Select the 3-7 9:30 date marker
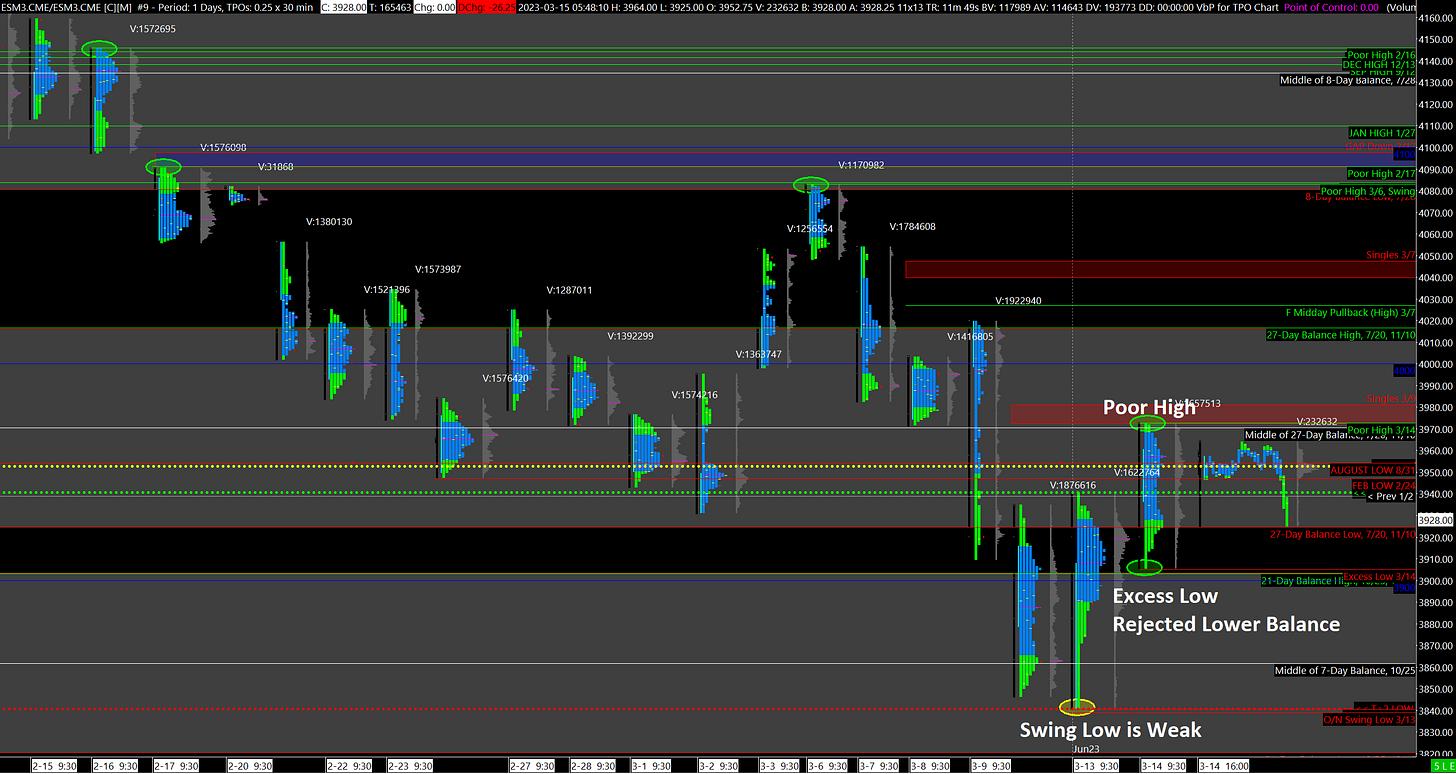1456x774 pixels. (877, 765)
